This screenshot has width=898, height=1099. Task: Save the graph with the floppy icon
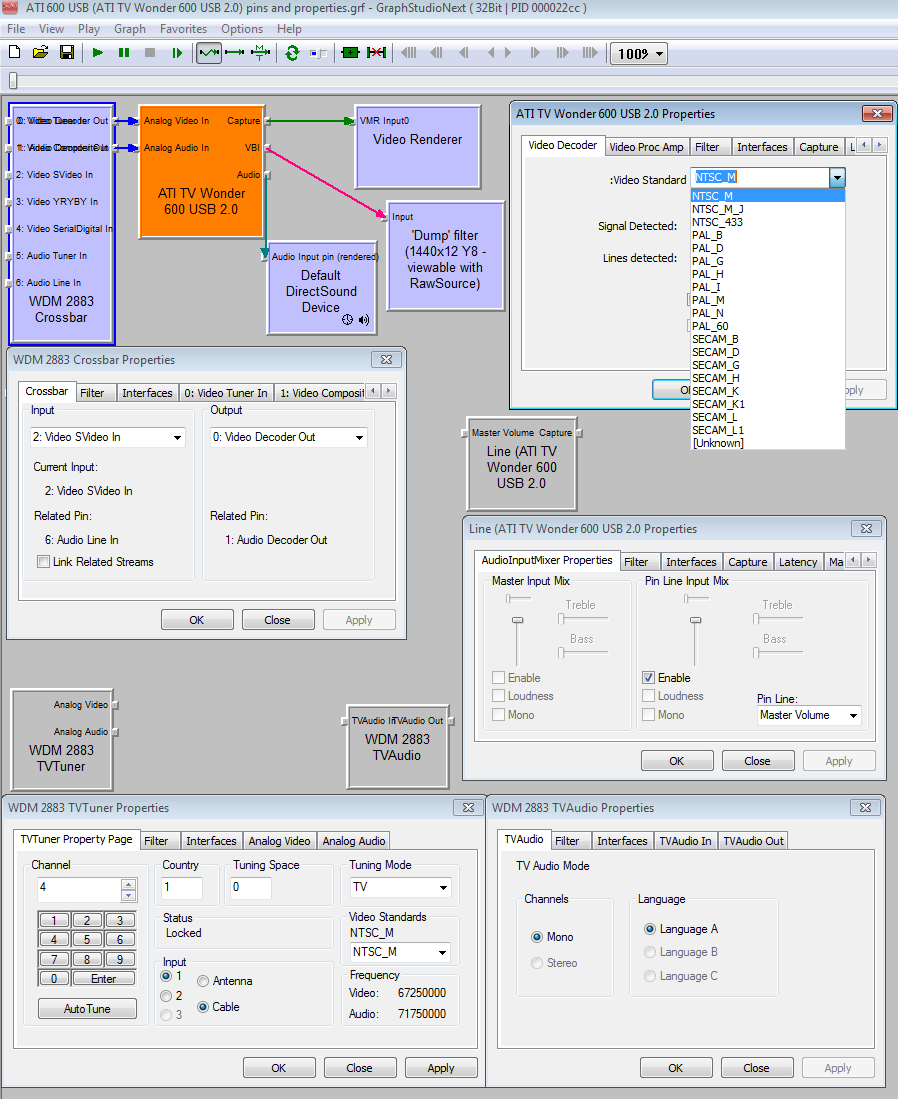point(67,53)
